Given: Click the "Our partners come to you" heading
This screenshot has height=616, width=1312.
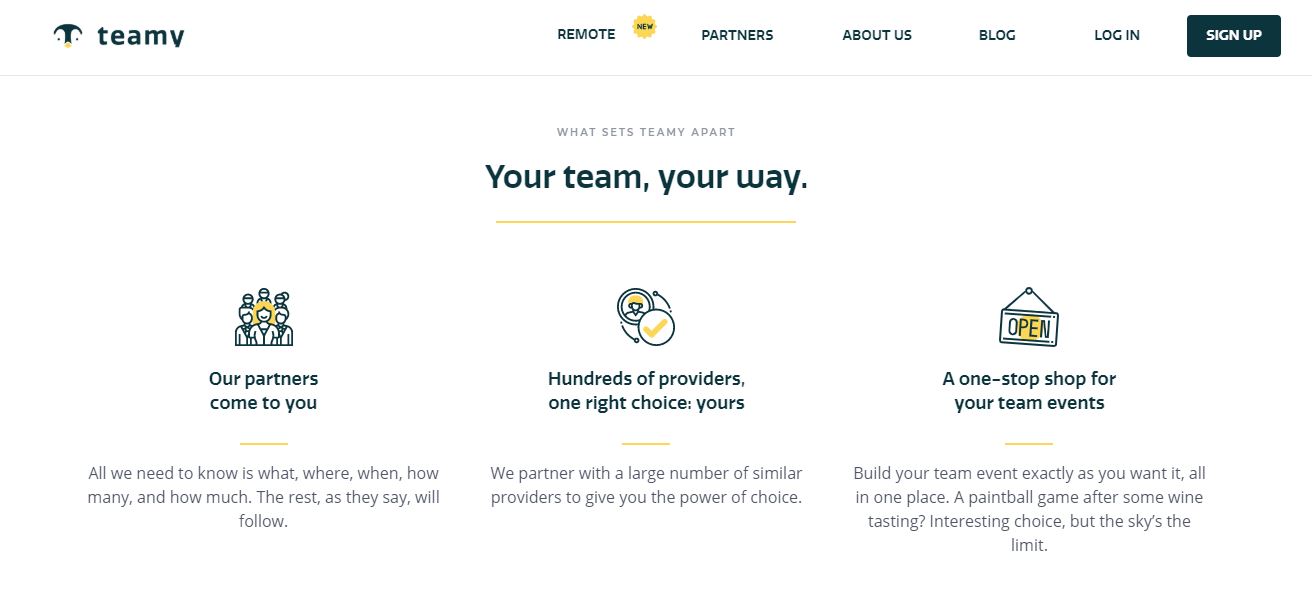Looking at the screenshot, I should (264, 391).
